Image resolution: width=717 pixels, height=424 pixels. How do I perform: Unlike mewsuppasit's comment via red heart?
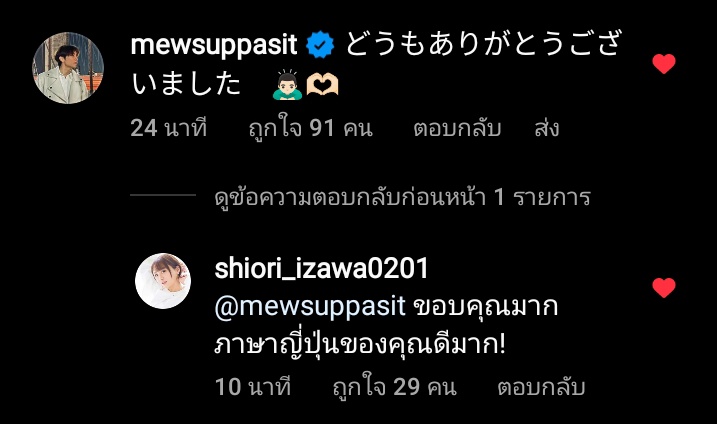[x=664, y=64]
